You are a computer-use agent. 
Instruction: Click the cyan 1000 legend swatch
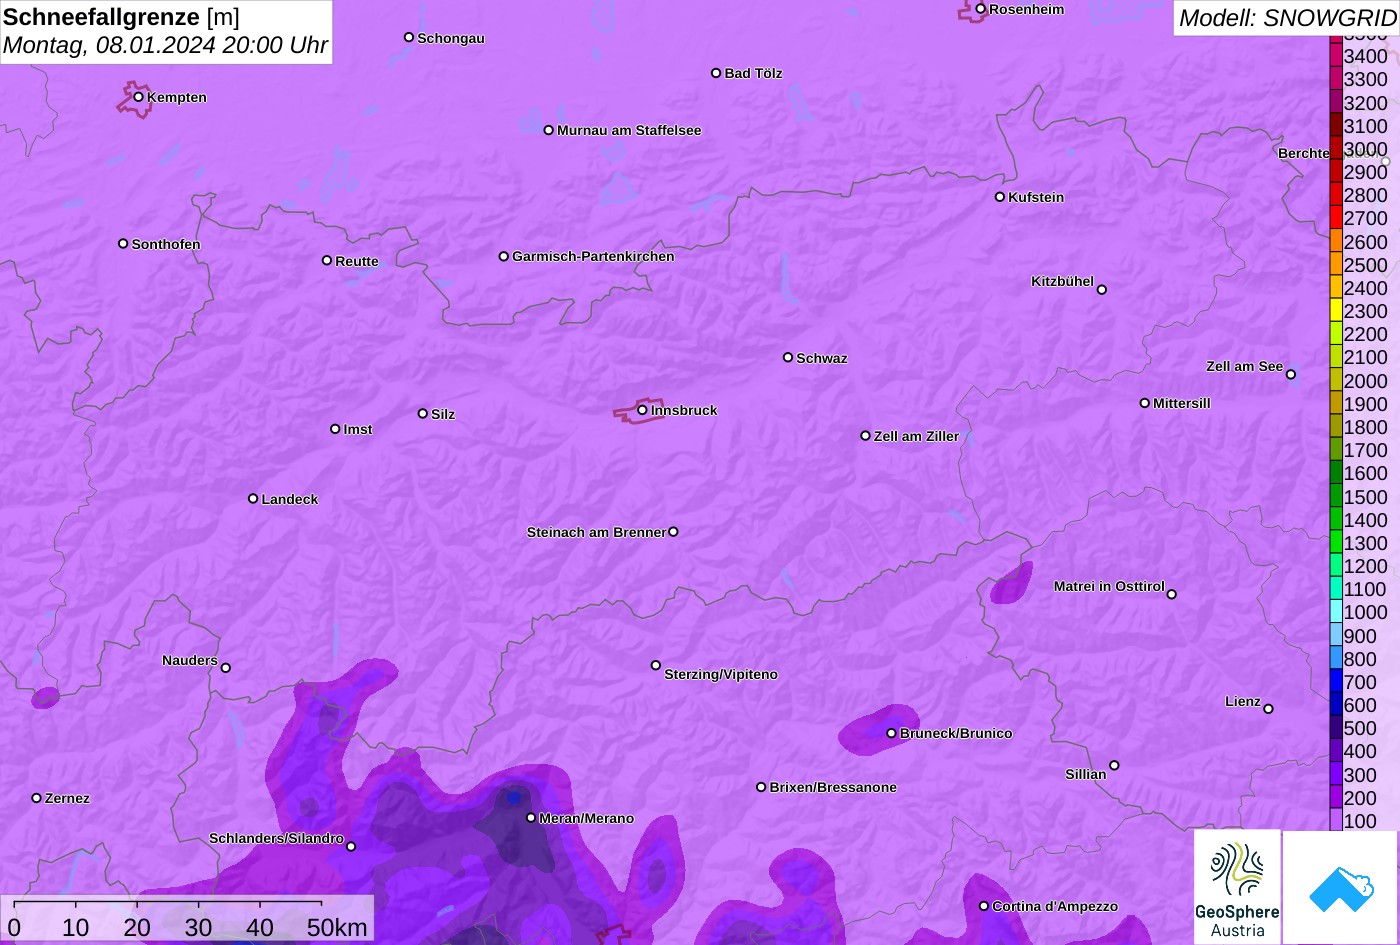click(x=1336, y=612)
